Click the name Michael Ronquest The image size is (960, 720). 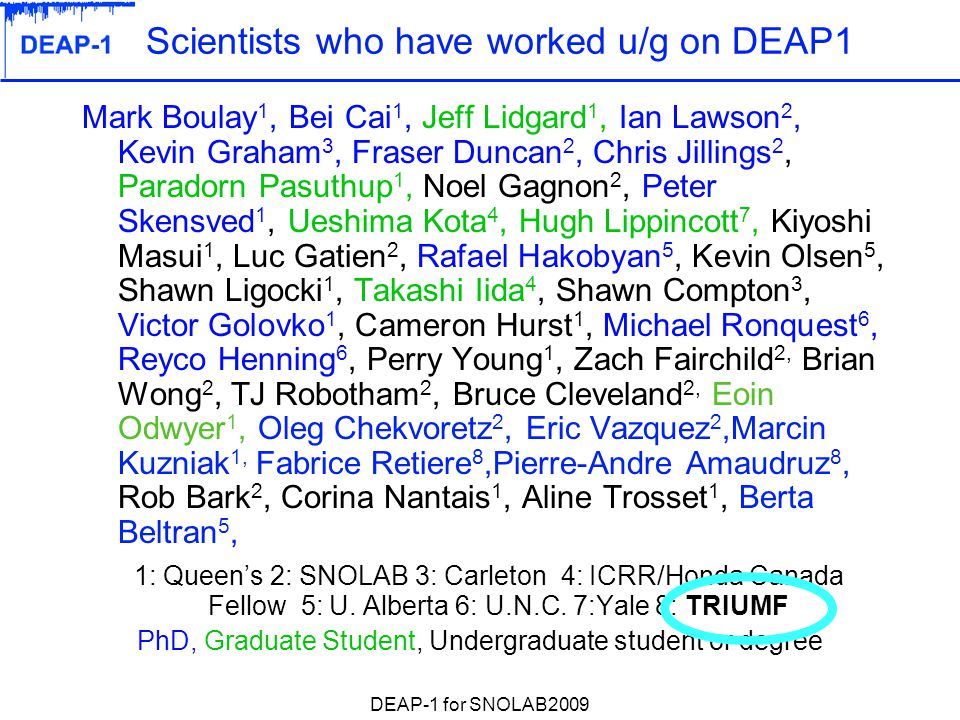pos(731,325)
